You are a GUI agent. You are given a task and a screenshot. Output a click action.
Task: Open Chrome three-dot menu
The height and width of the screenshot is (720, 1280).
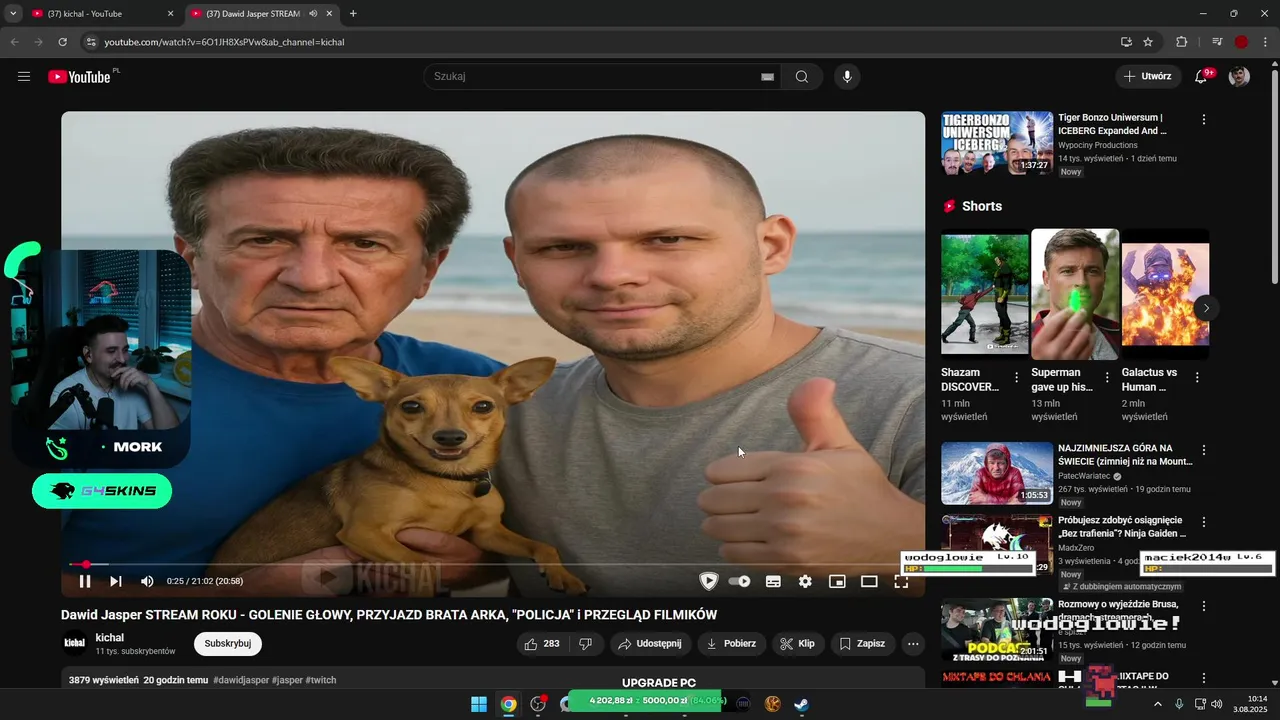point(1265,42)
